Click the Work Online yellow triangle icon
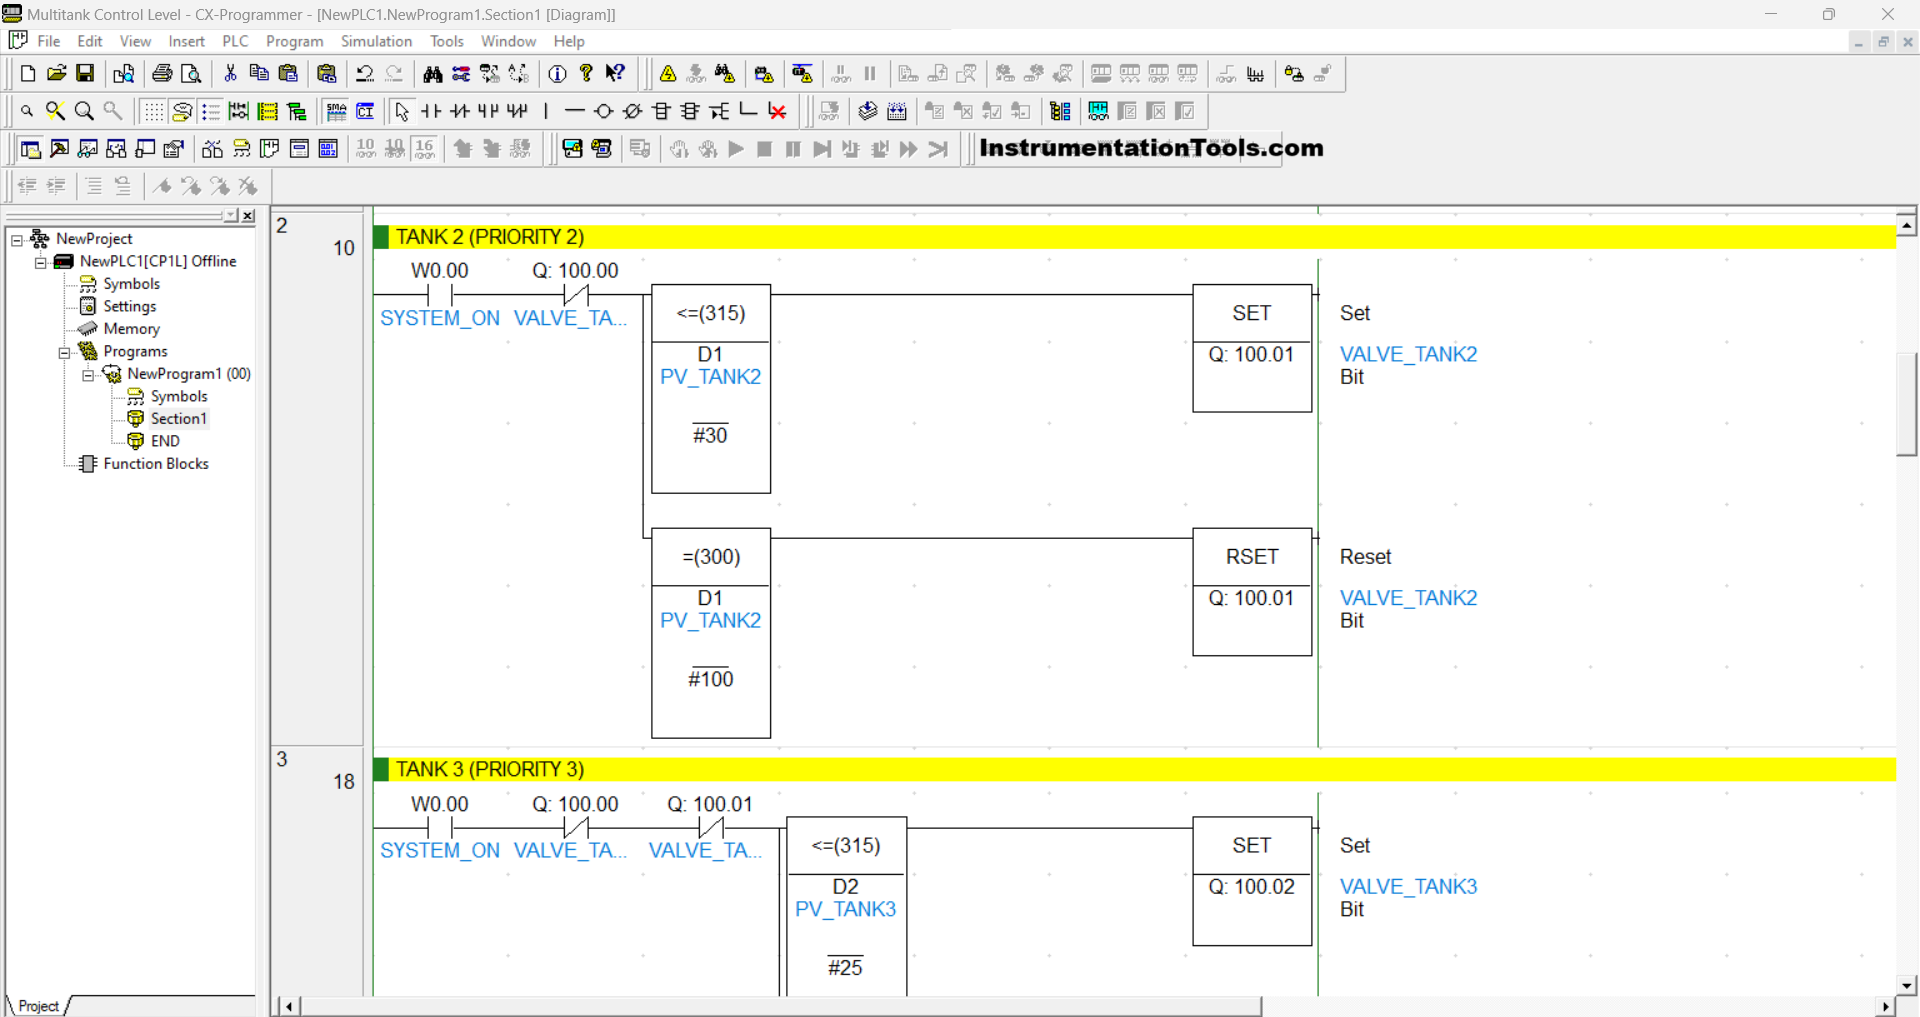1920x1017 pixels. 668,74
